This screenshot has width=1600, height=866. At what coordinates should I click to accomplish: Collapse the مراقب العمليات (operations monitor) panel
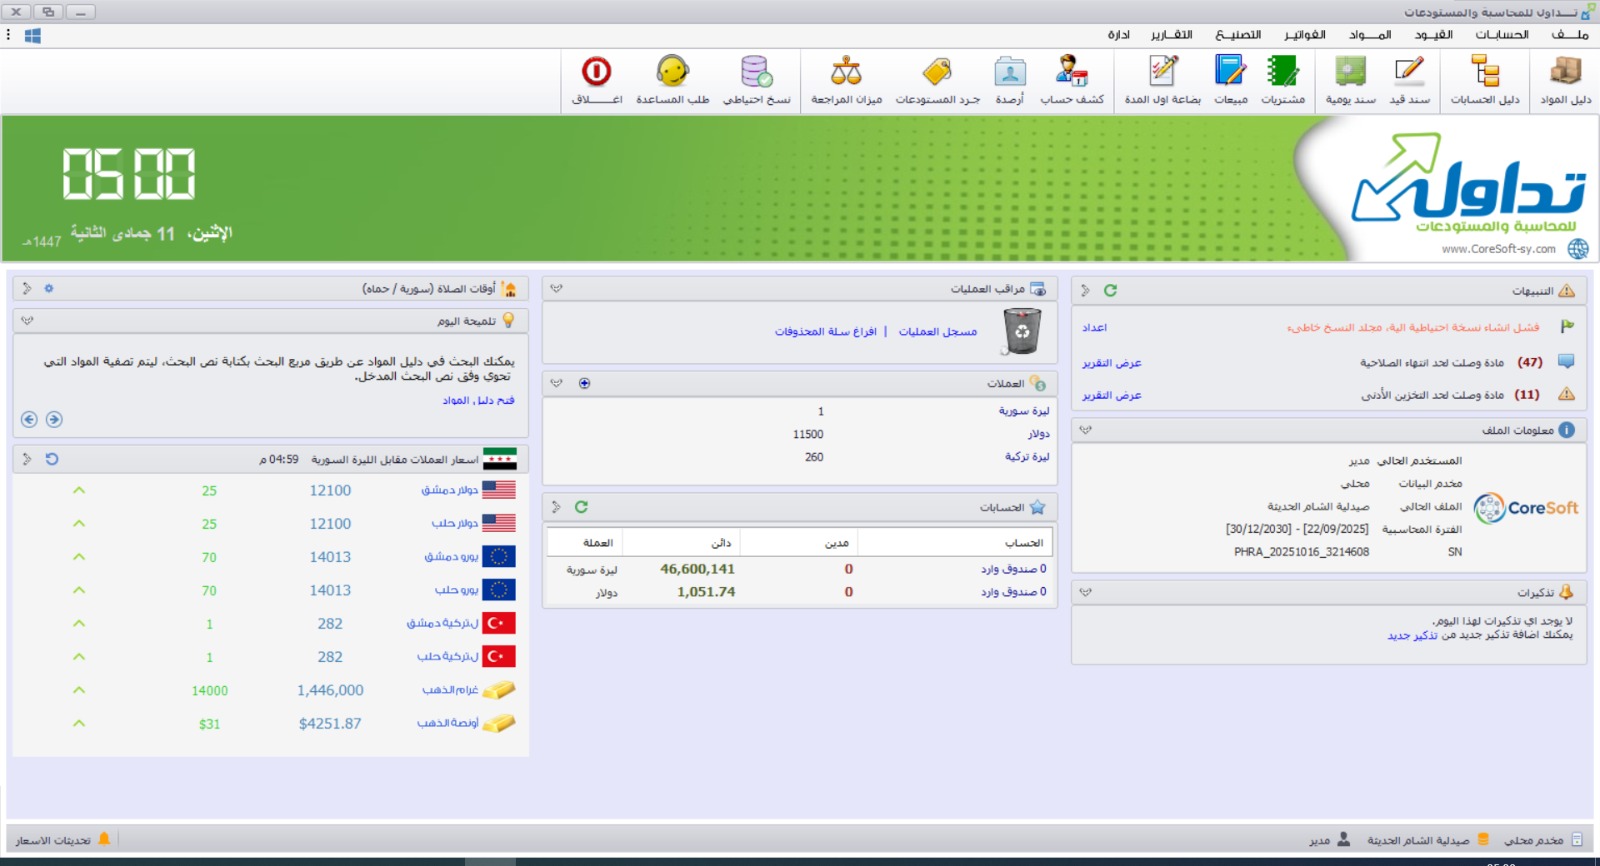(x=556, y=289)
